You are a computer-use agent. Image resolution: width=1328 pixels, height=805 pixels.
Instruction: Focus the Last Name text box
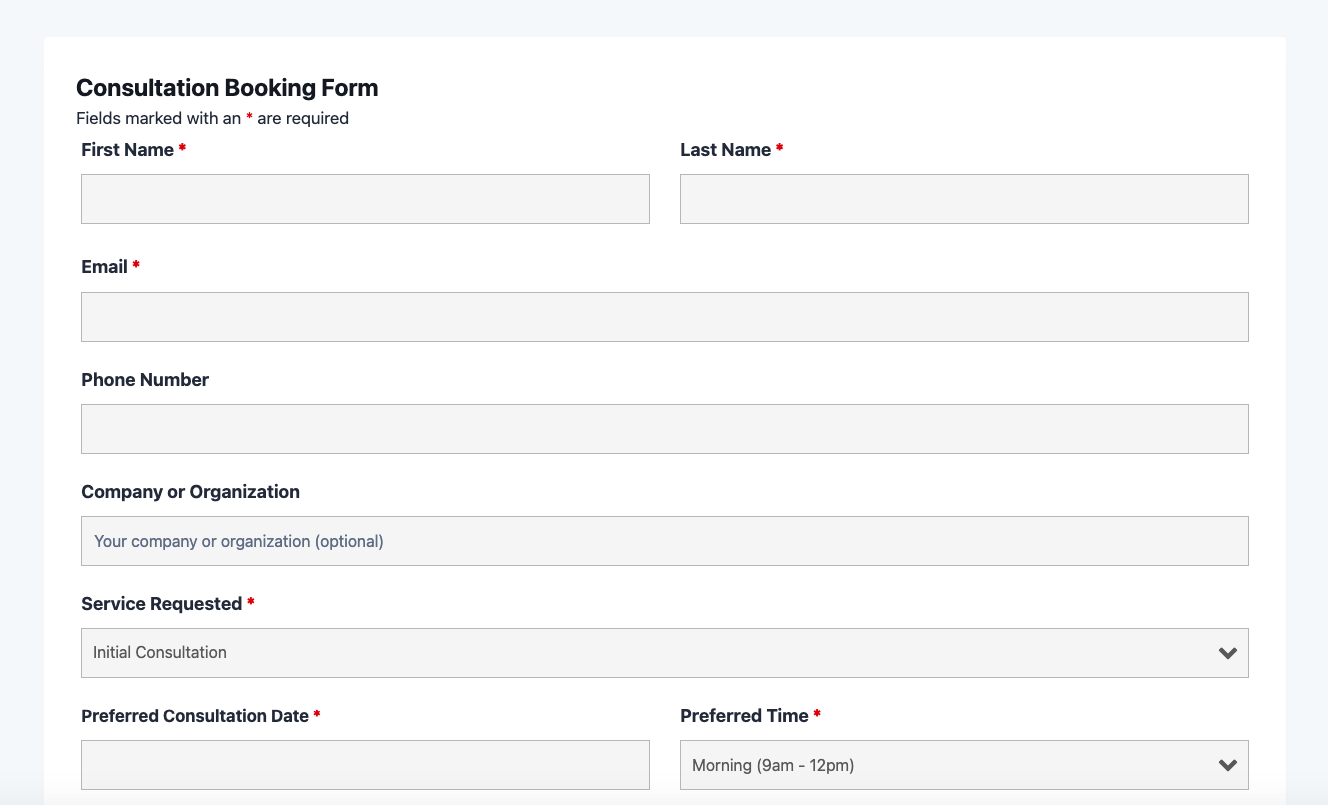pyautogui.click(x=964, y=199)
